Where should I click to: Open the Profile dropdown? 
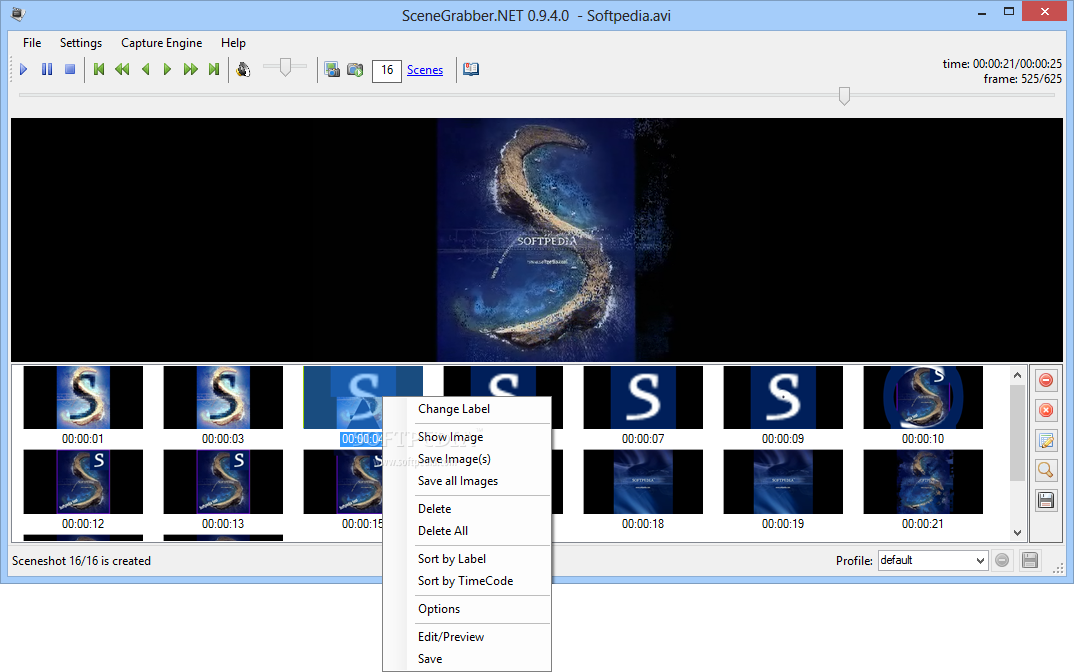click(933, 560)
